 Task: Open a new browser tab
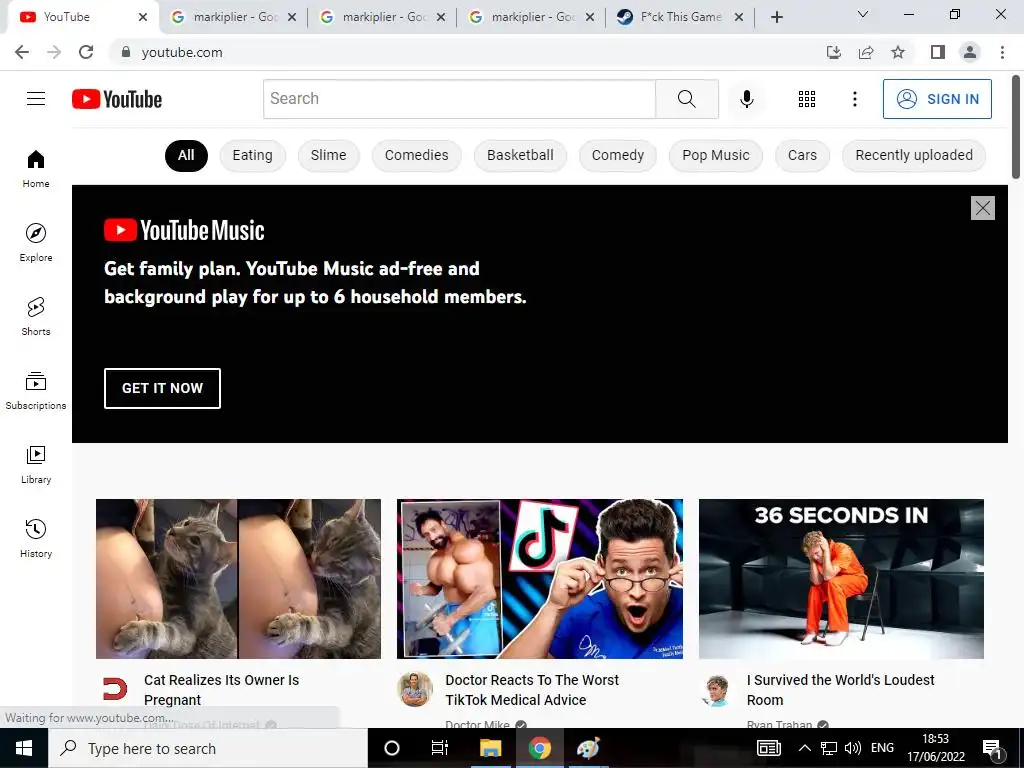pyautogui.click(x=776, y=17)
